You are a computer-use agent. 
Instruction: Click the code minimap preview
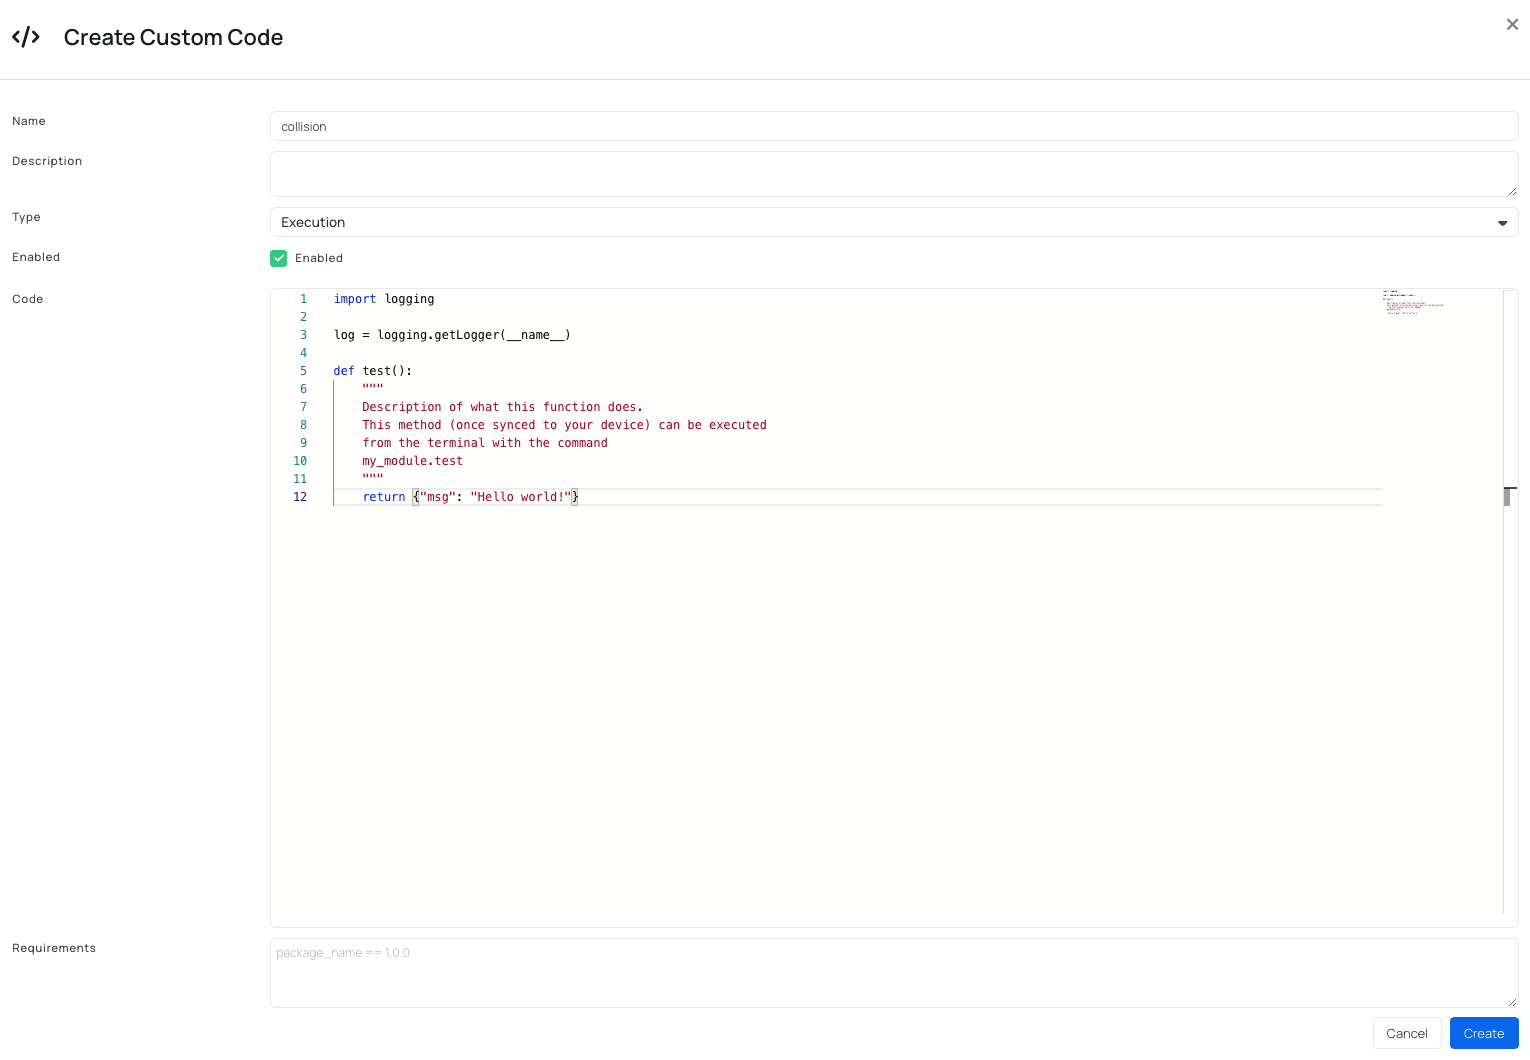(x=1412, y=303)
